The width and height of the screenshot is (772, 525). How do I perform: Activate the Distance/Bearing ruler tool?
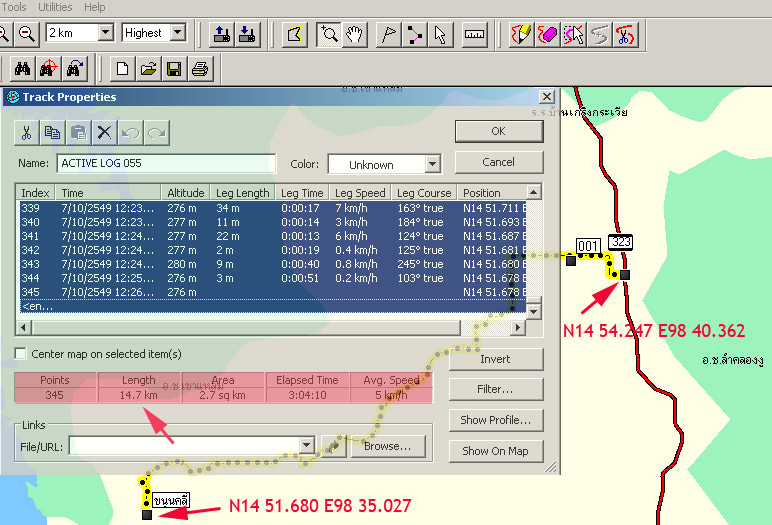pyautogui.click(x=474, y=34)
